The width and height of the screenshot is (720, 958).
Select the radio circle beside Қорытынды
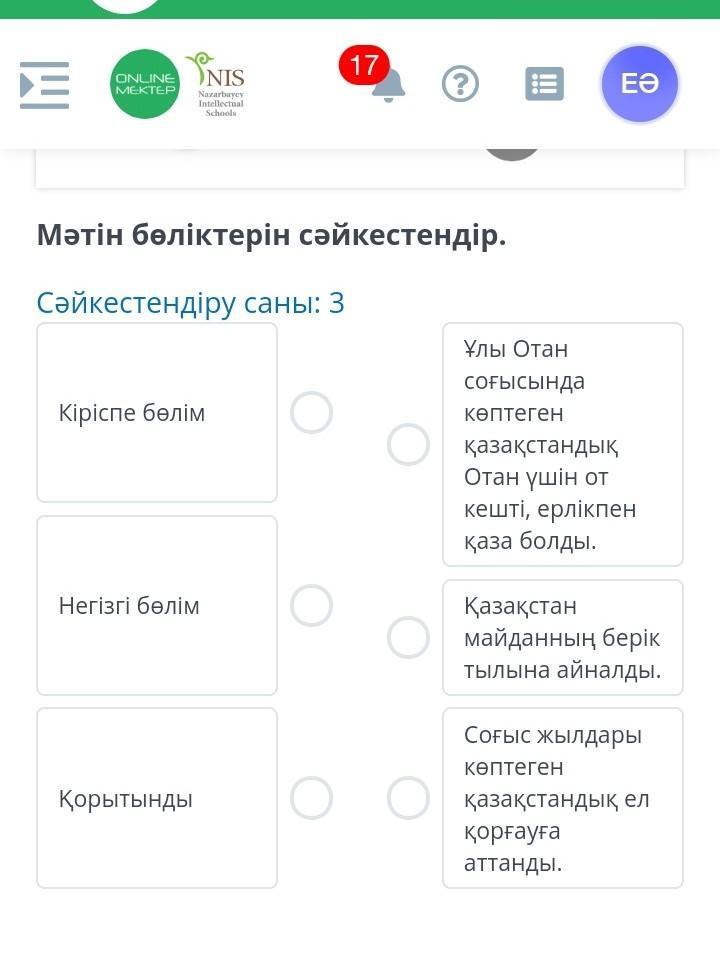[311, 798]
